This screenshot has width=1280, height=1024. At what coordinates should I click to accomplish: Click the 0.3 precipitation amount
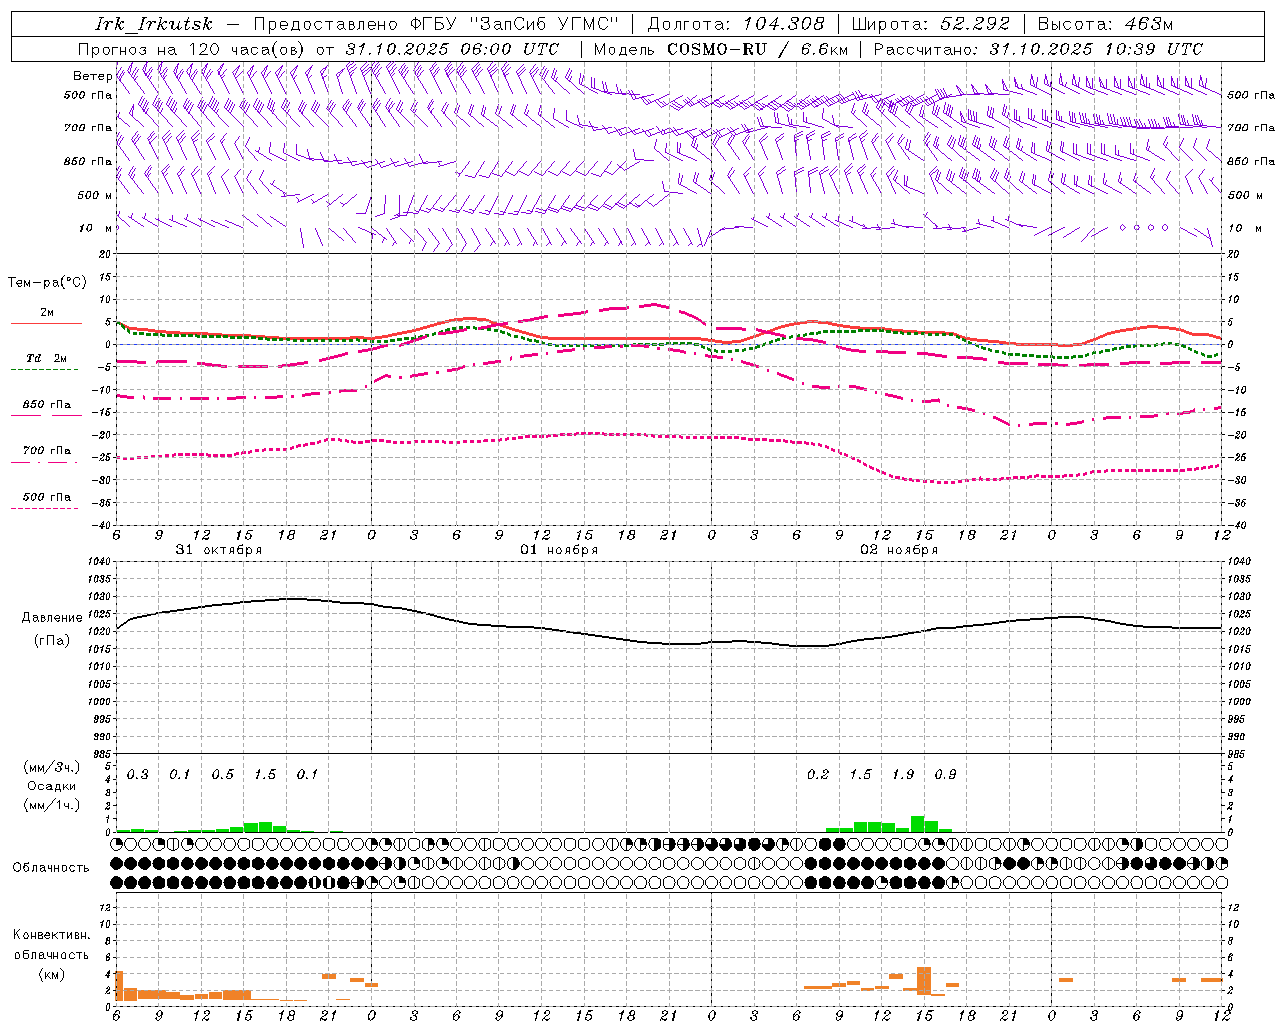click(x=137, y=775)
